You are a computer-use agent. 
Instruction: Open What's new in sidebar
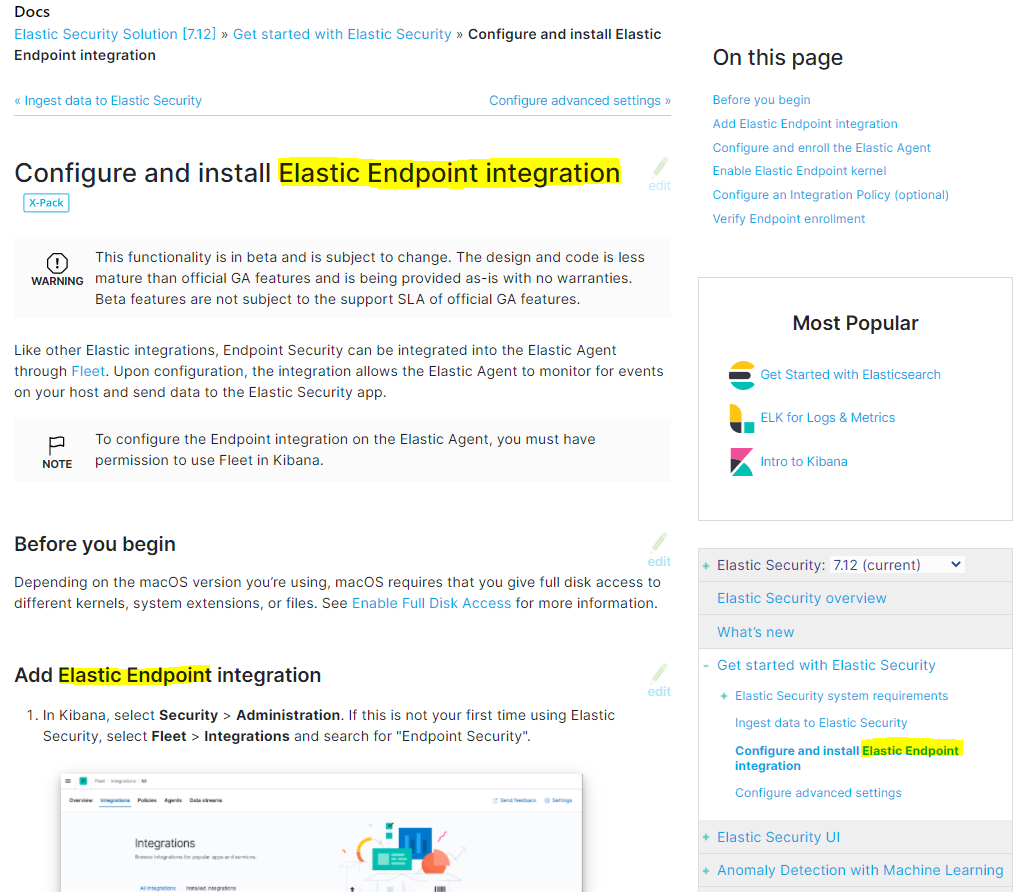[755, 632]
